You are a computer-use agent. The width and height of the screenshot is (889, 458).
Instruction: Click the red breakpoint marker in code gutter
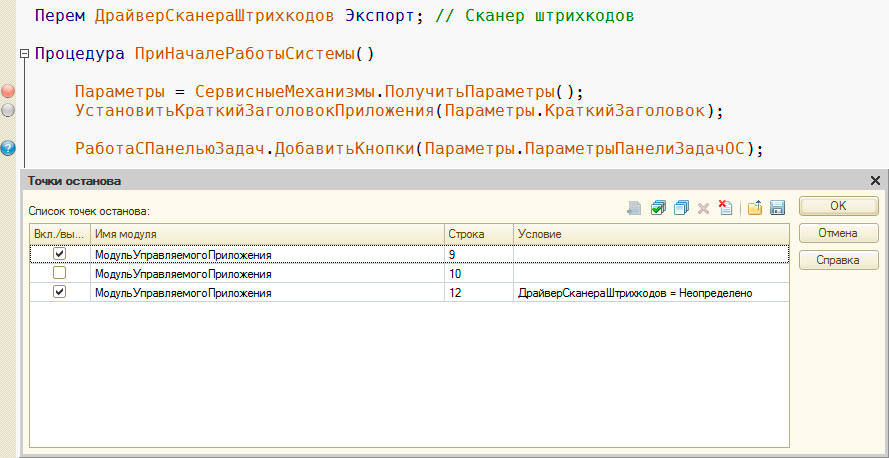click(8, 91)
